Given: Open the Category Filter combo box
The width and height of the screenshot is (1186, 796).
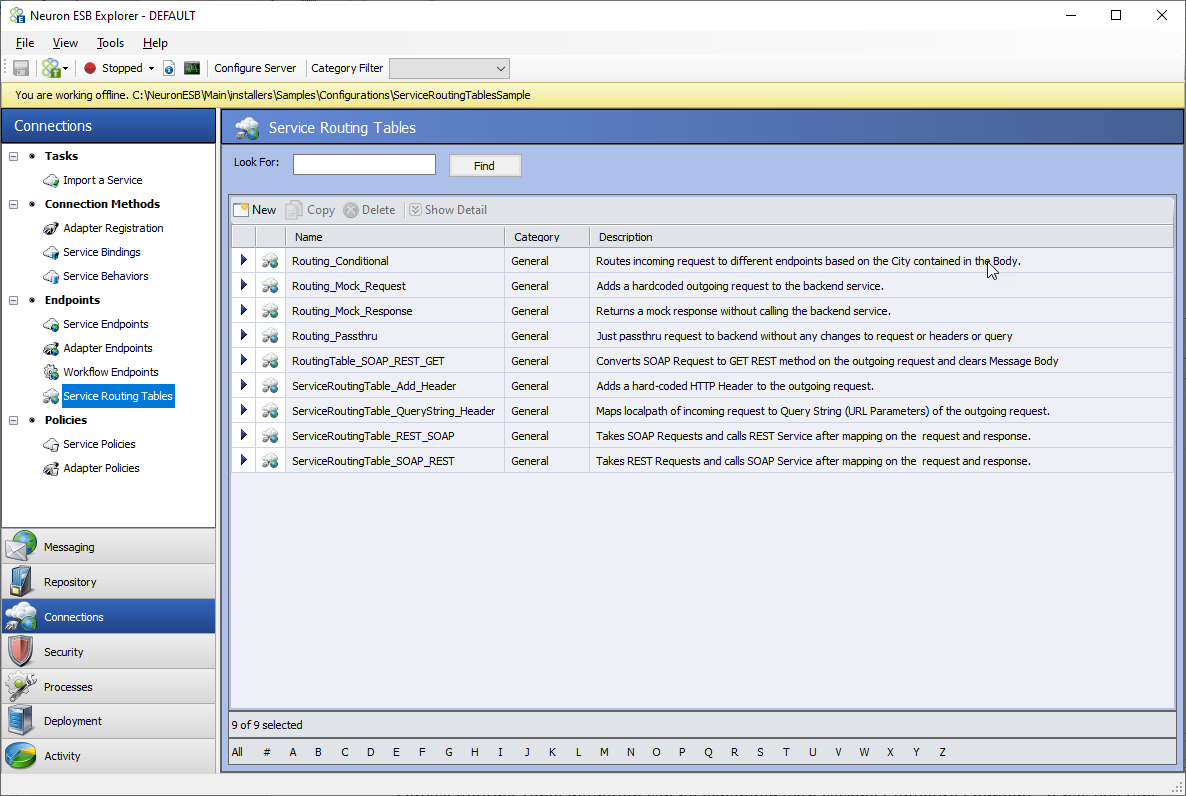Looking at the screenshot, I should point(449,68).
